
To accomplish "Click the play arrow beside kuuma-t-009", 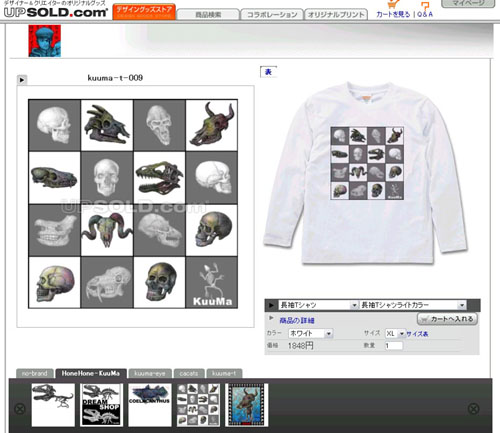I will (x=22, y=80).
